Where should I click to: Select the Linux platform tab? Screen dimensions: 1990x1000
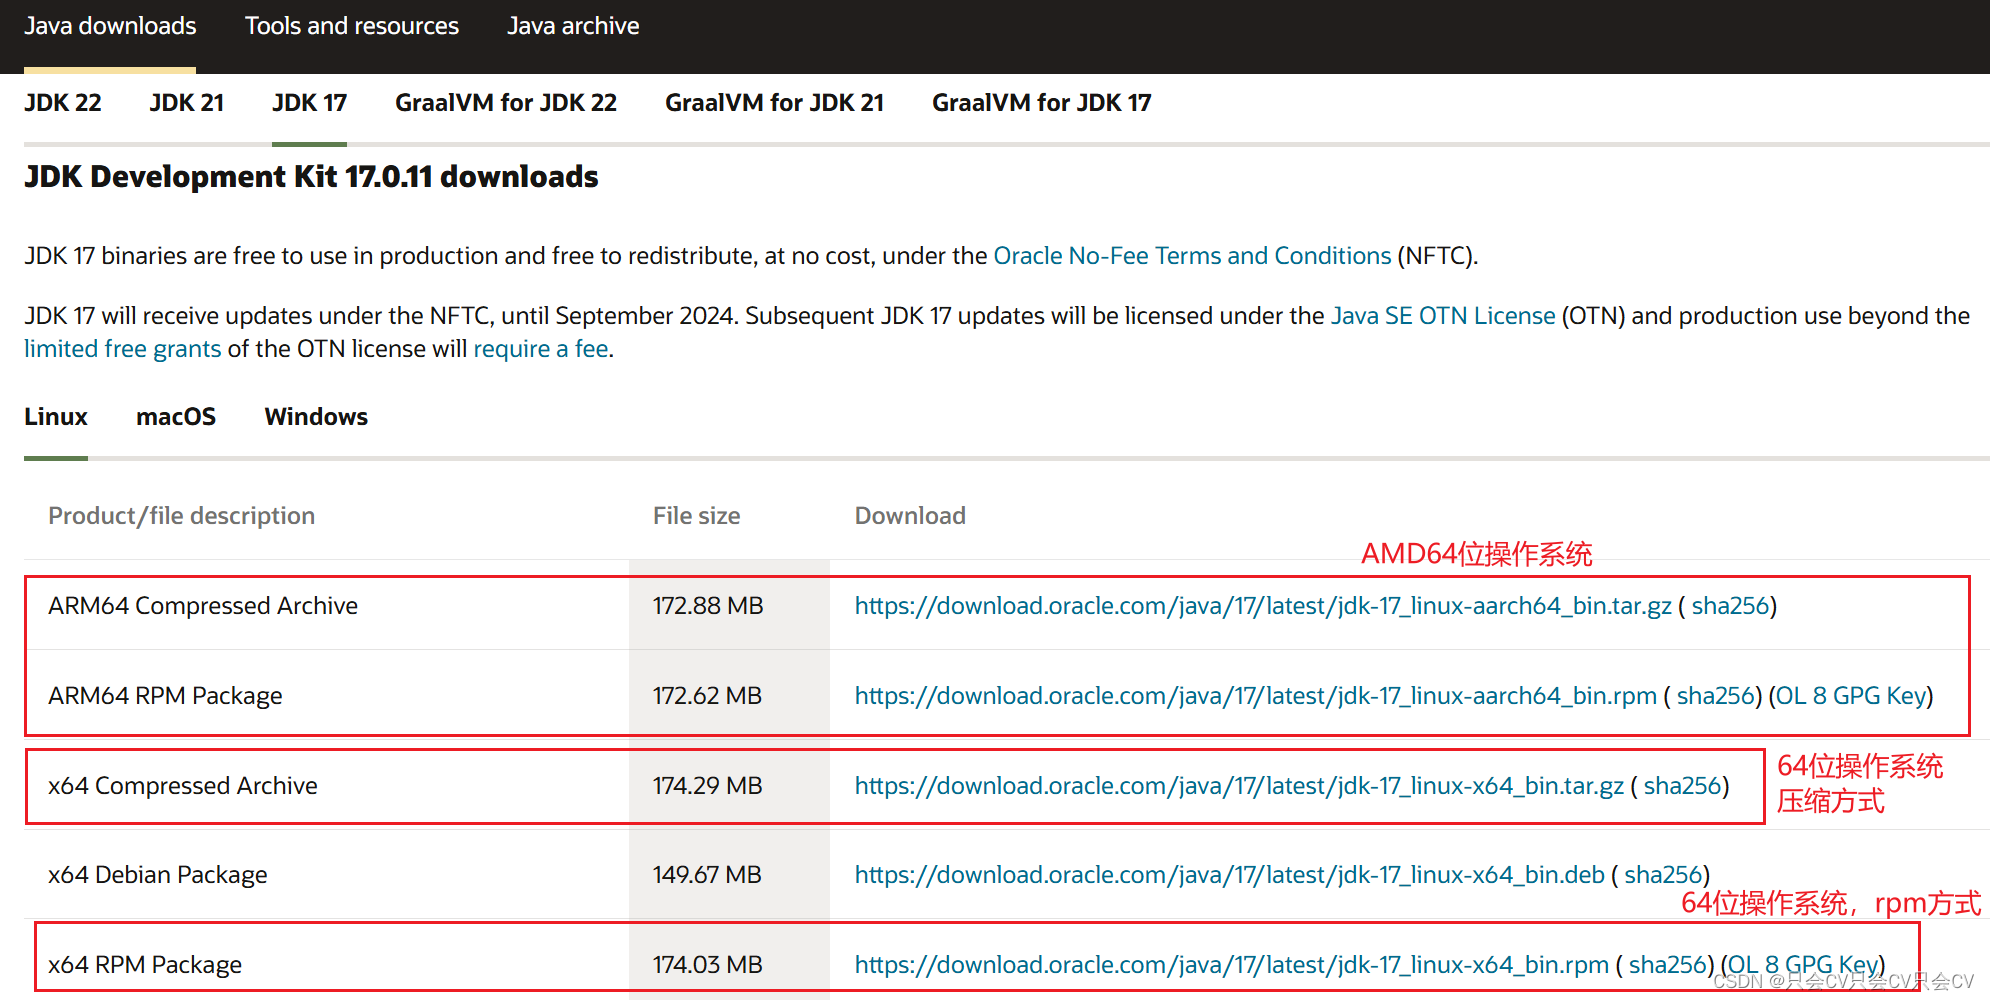click(56, 417)
